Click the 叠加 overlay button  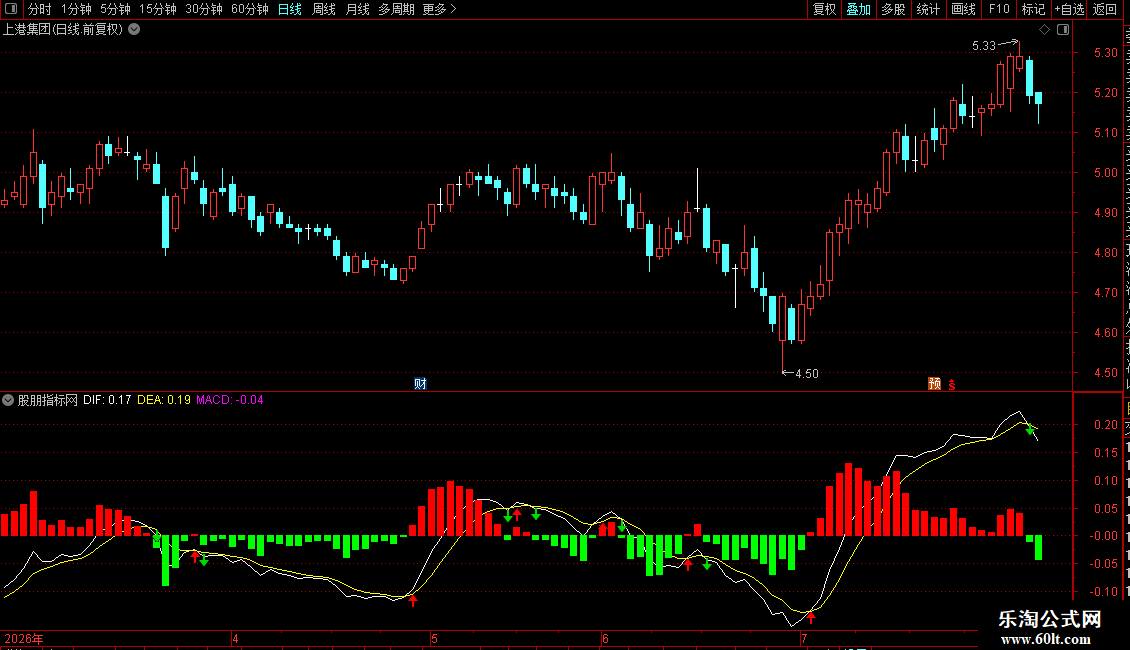point(858,9)
